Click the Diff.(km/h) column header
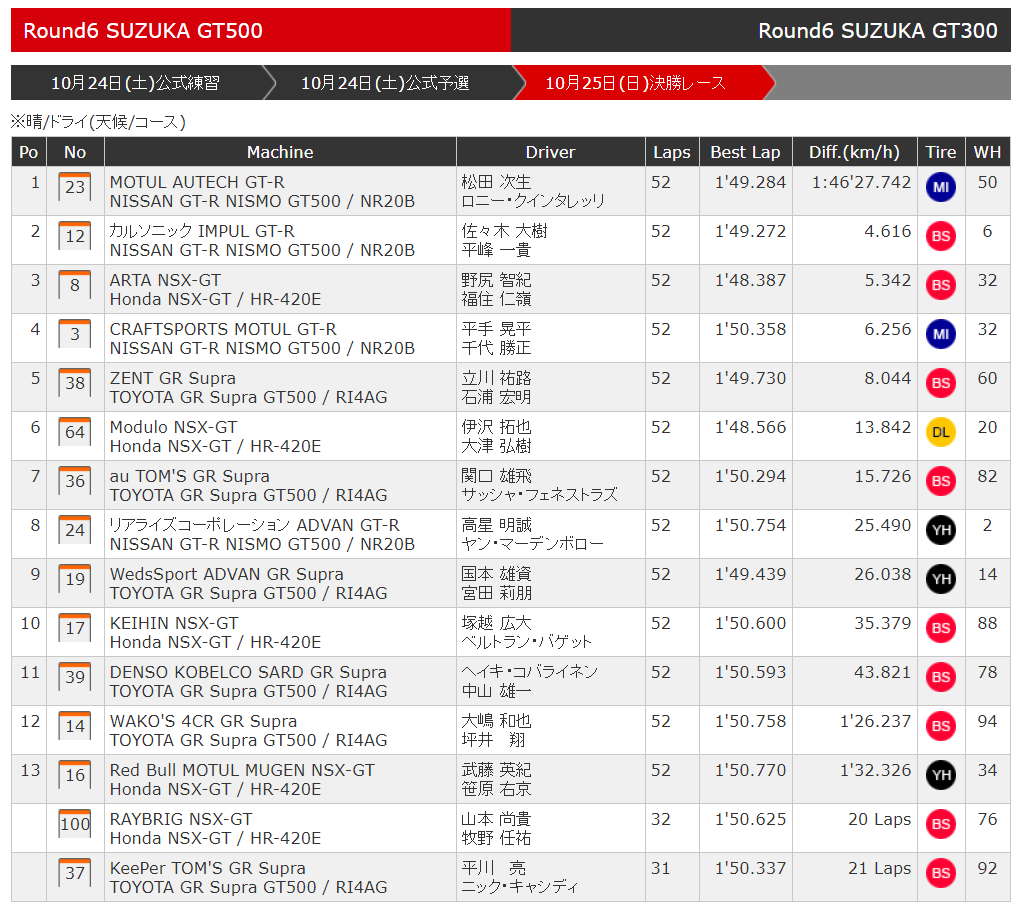Viewport: 1020px width, 910px height. 854,152
